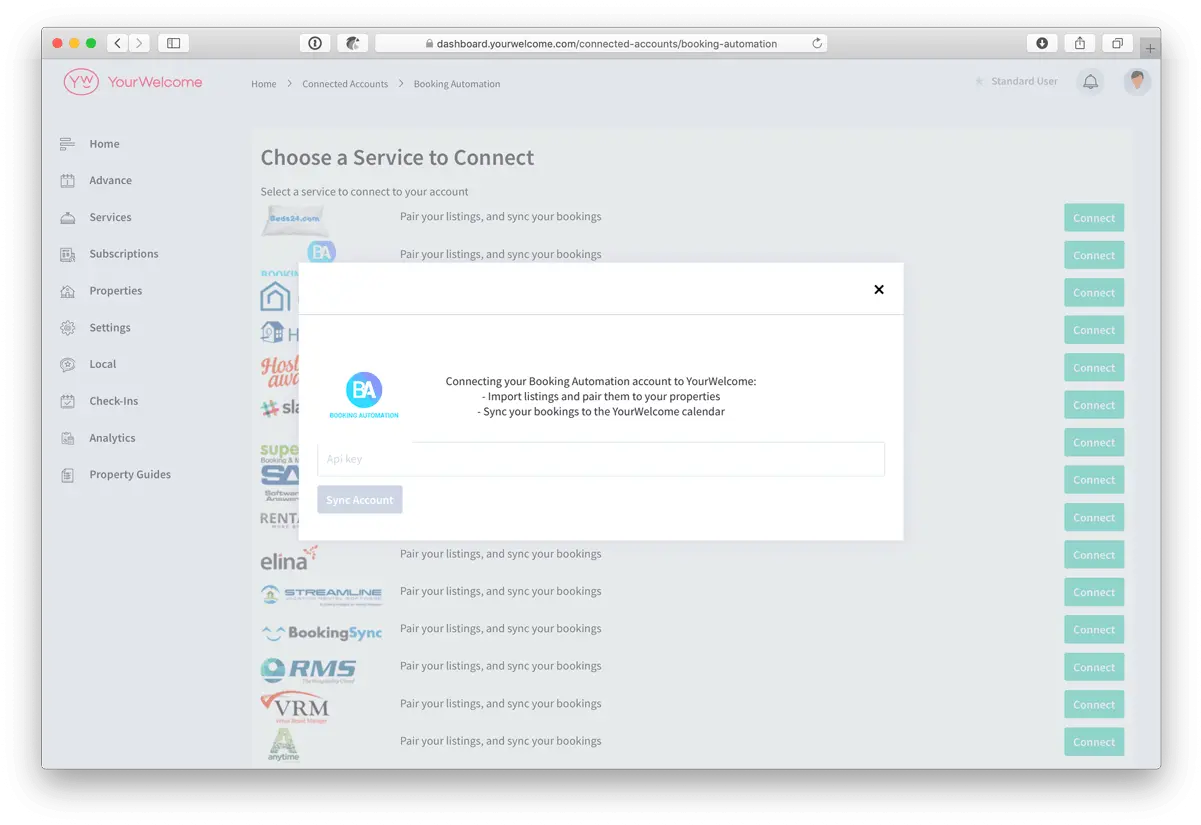Click the Api key input field
The height and width of the screenshot is (825, 1201).
tap(601, 459)
